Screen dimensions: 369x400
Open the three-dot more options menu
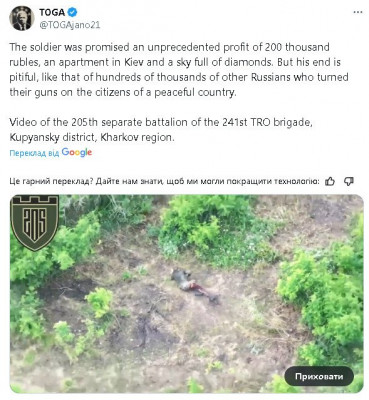click(358, 12)
